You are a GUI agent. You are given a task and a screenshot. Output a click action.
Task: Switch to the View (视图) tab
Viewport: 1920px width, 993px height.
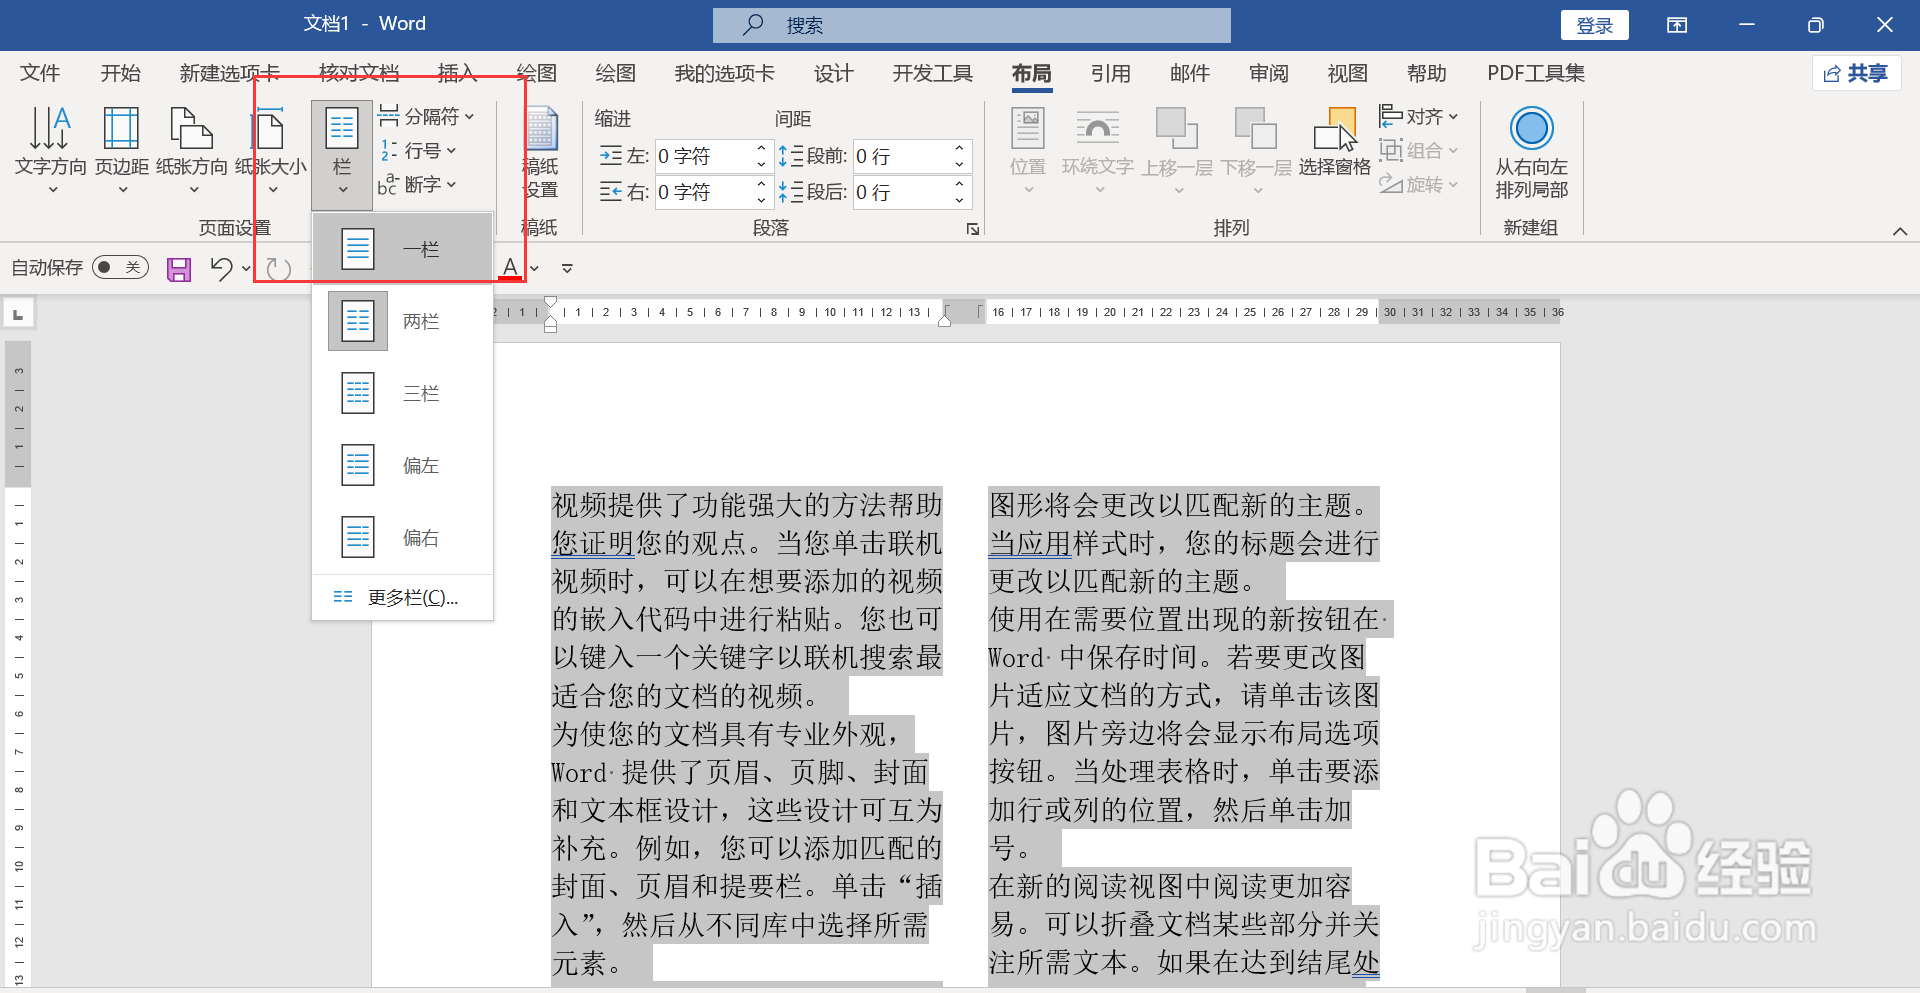1348,73
